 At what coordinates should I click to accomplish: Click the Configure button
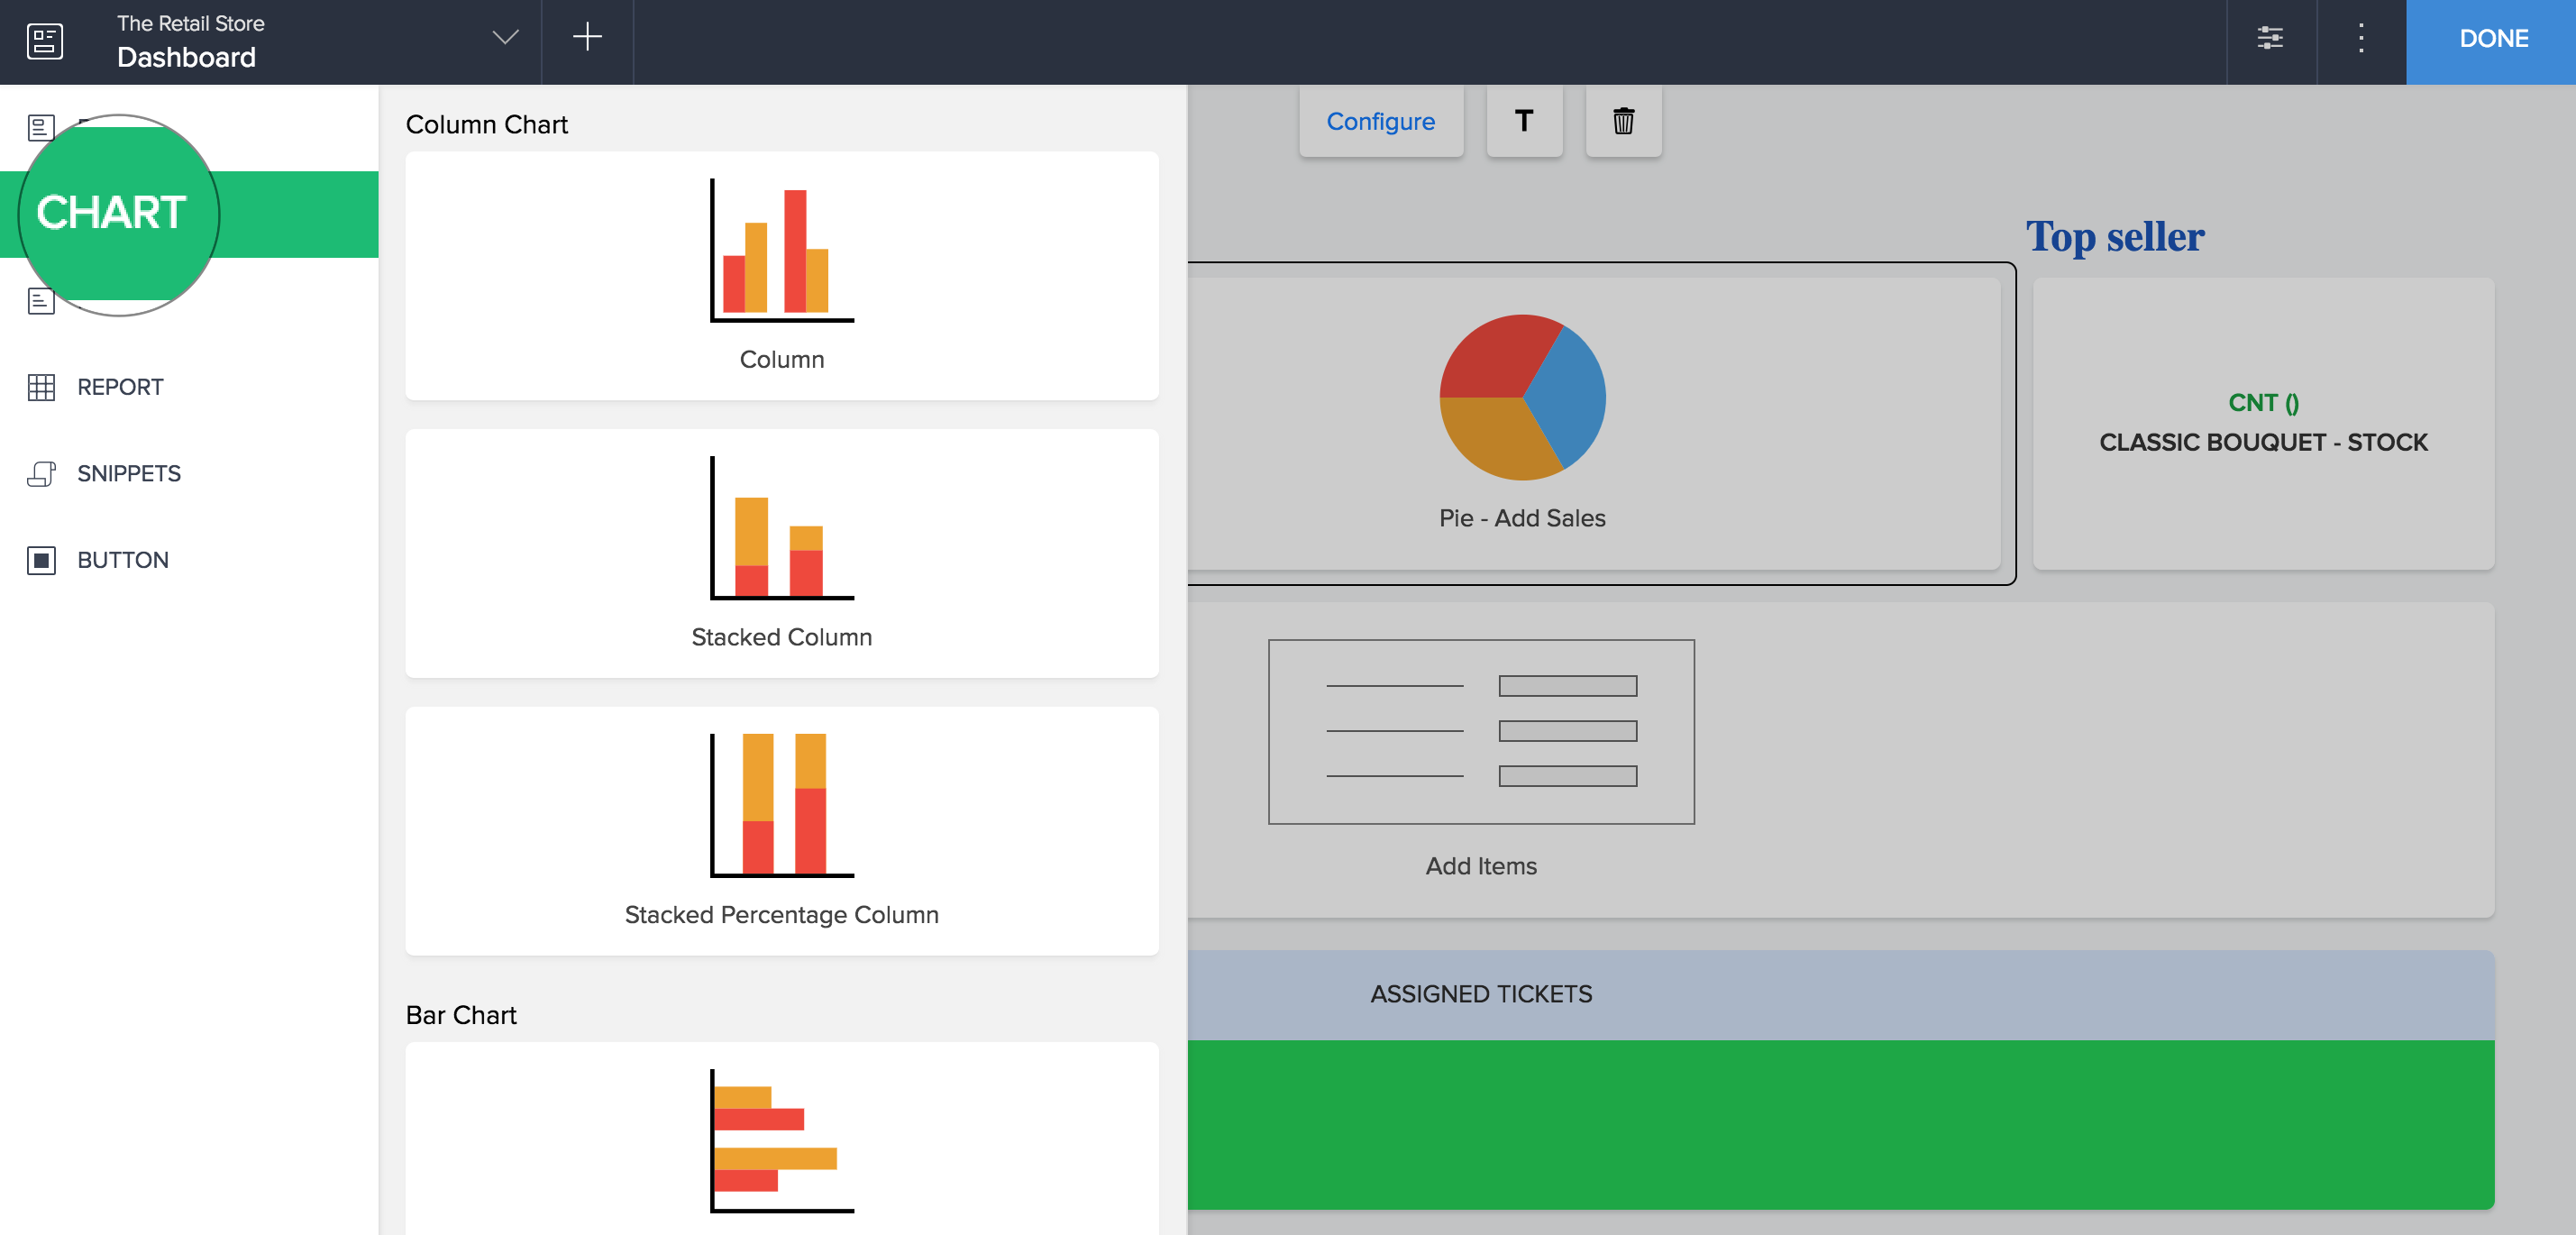(1380, 121)
